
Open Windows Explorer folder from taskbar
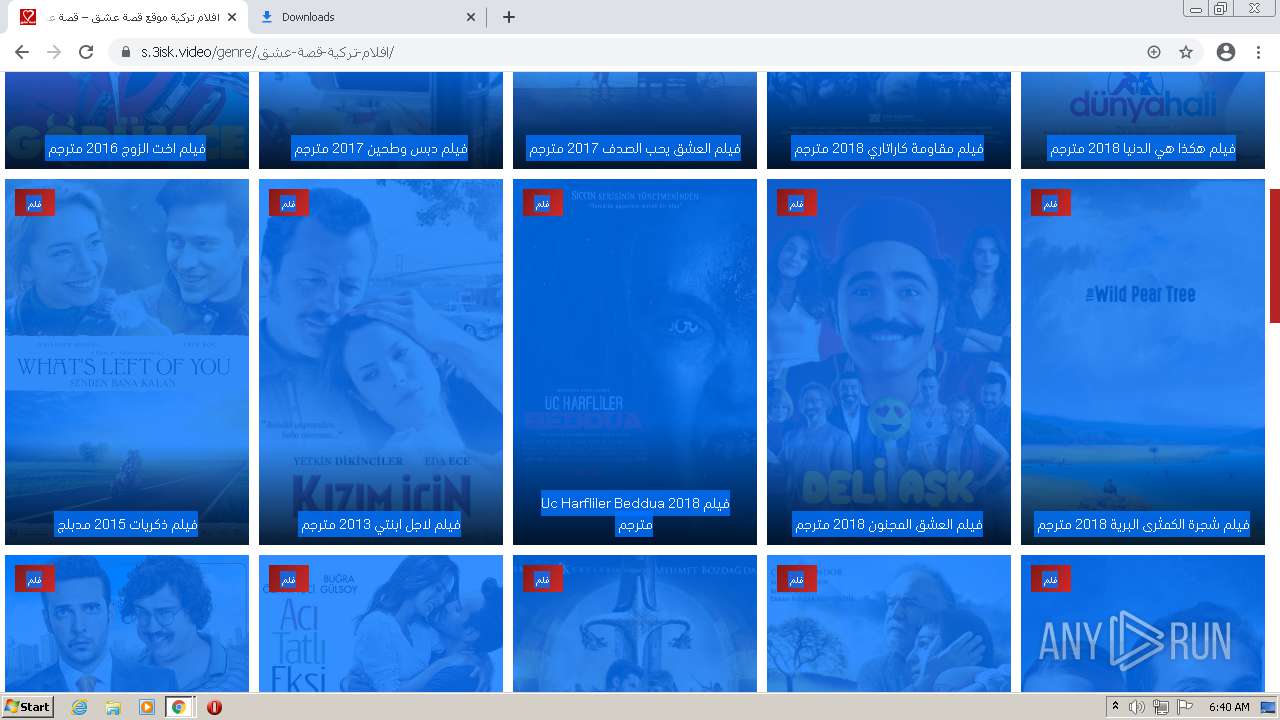click(x=113, y=707)
